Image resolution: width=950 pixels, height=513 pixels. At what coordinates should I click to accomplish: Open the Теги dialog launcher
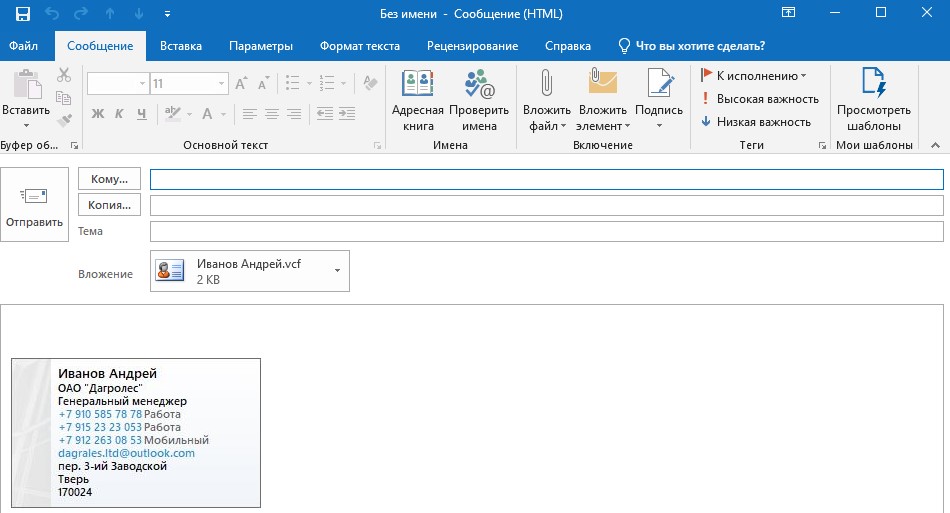(x=822, y=145)
